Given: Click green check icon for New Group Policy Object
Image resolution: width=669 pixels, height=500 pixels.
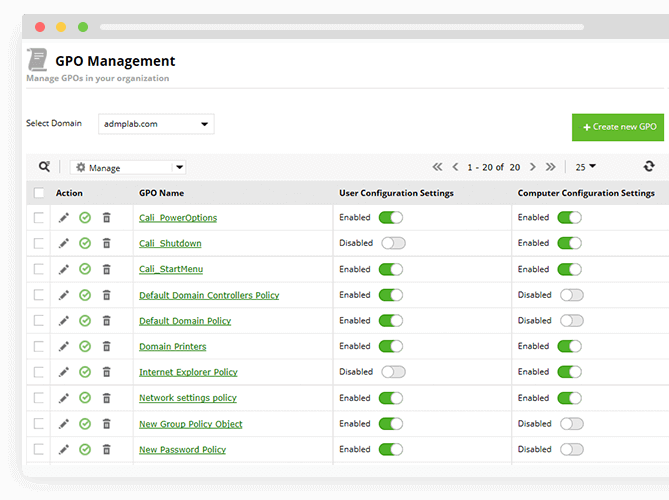Looking at the screenshot, I should [85, 424].
